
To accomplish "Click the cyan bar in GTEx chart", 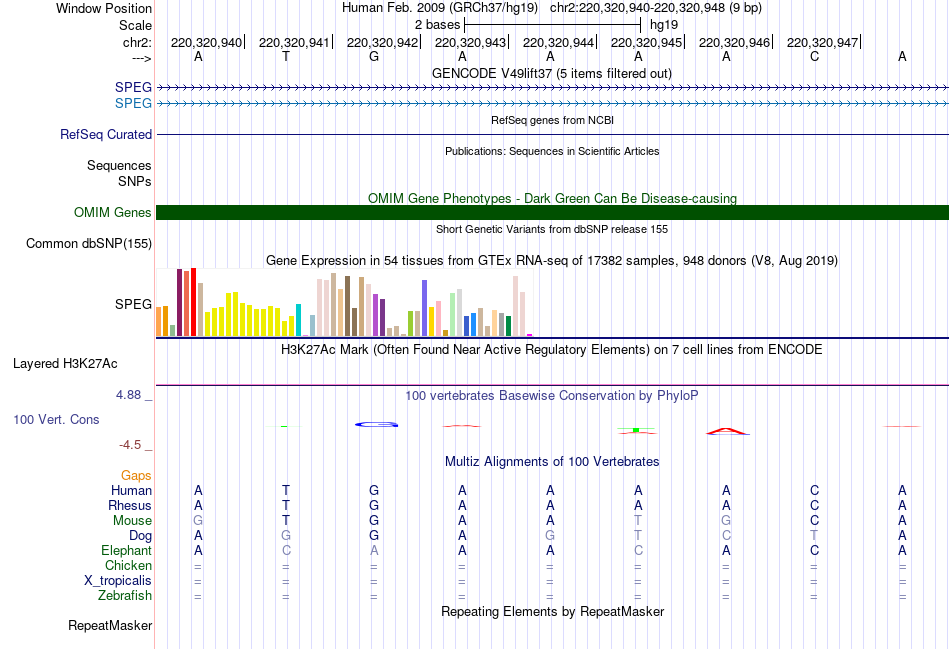I will (x=298, y=320).
